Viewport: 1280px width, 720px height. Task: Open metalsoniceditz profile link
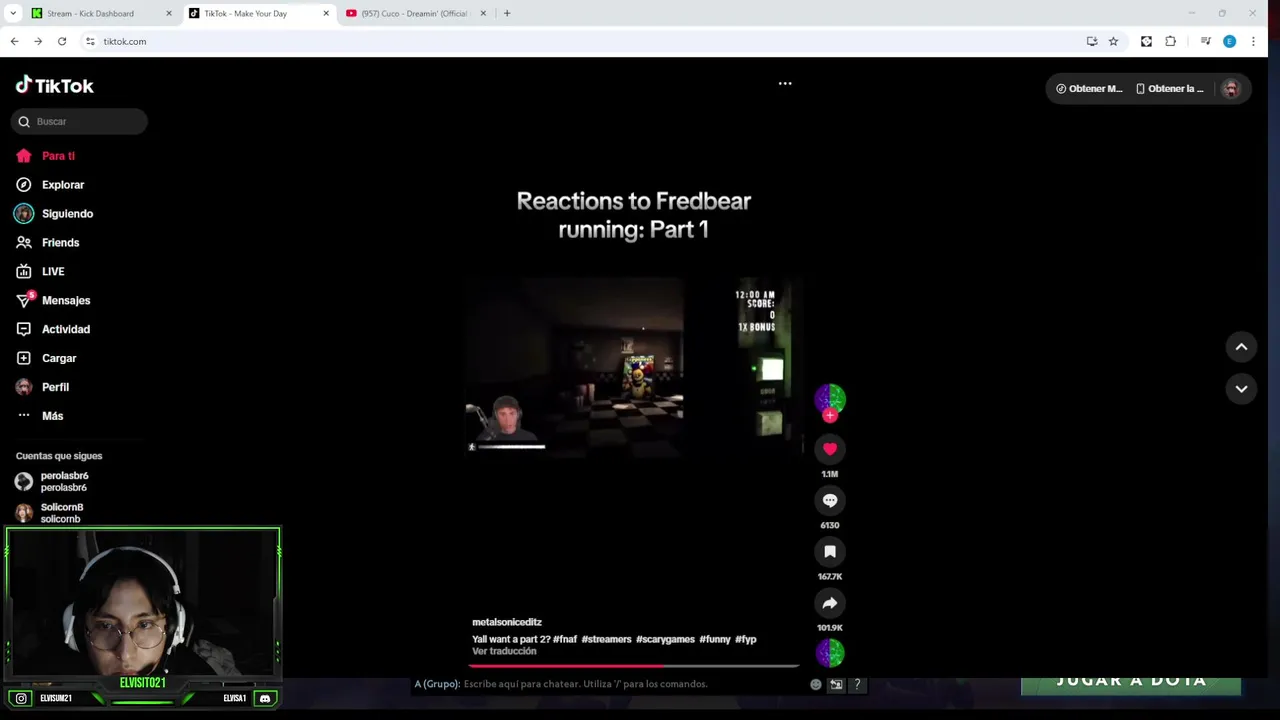pyautogui.click(x=507, y=622)
